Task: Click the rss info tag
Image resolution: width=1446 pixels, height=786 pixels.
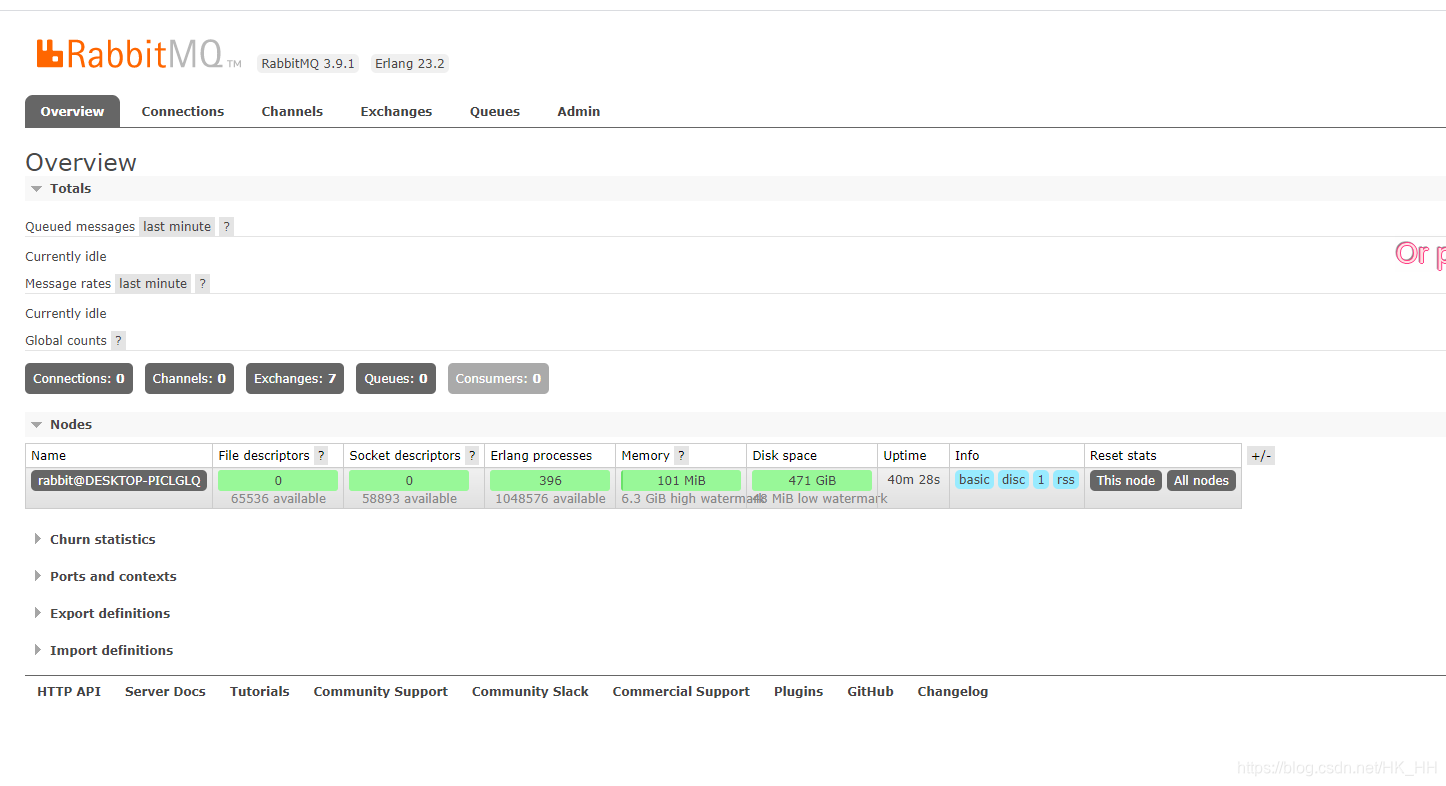Action: click(x=1066, y=480)
